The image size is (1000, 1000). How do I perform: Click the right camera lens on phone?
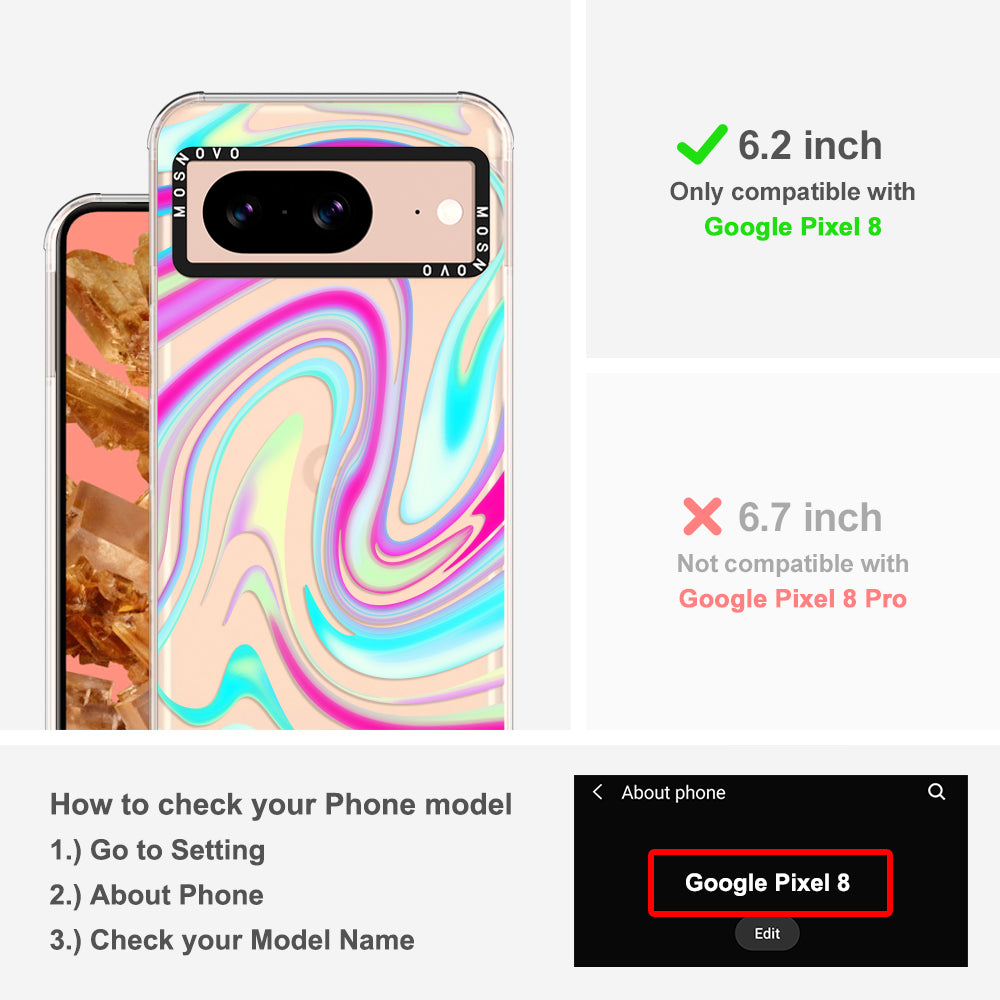[331, 212]
